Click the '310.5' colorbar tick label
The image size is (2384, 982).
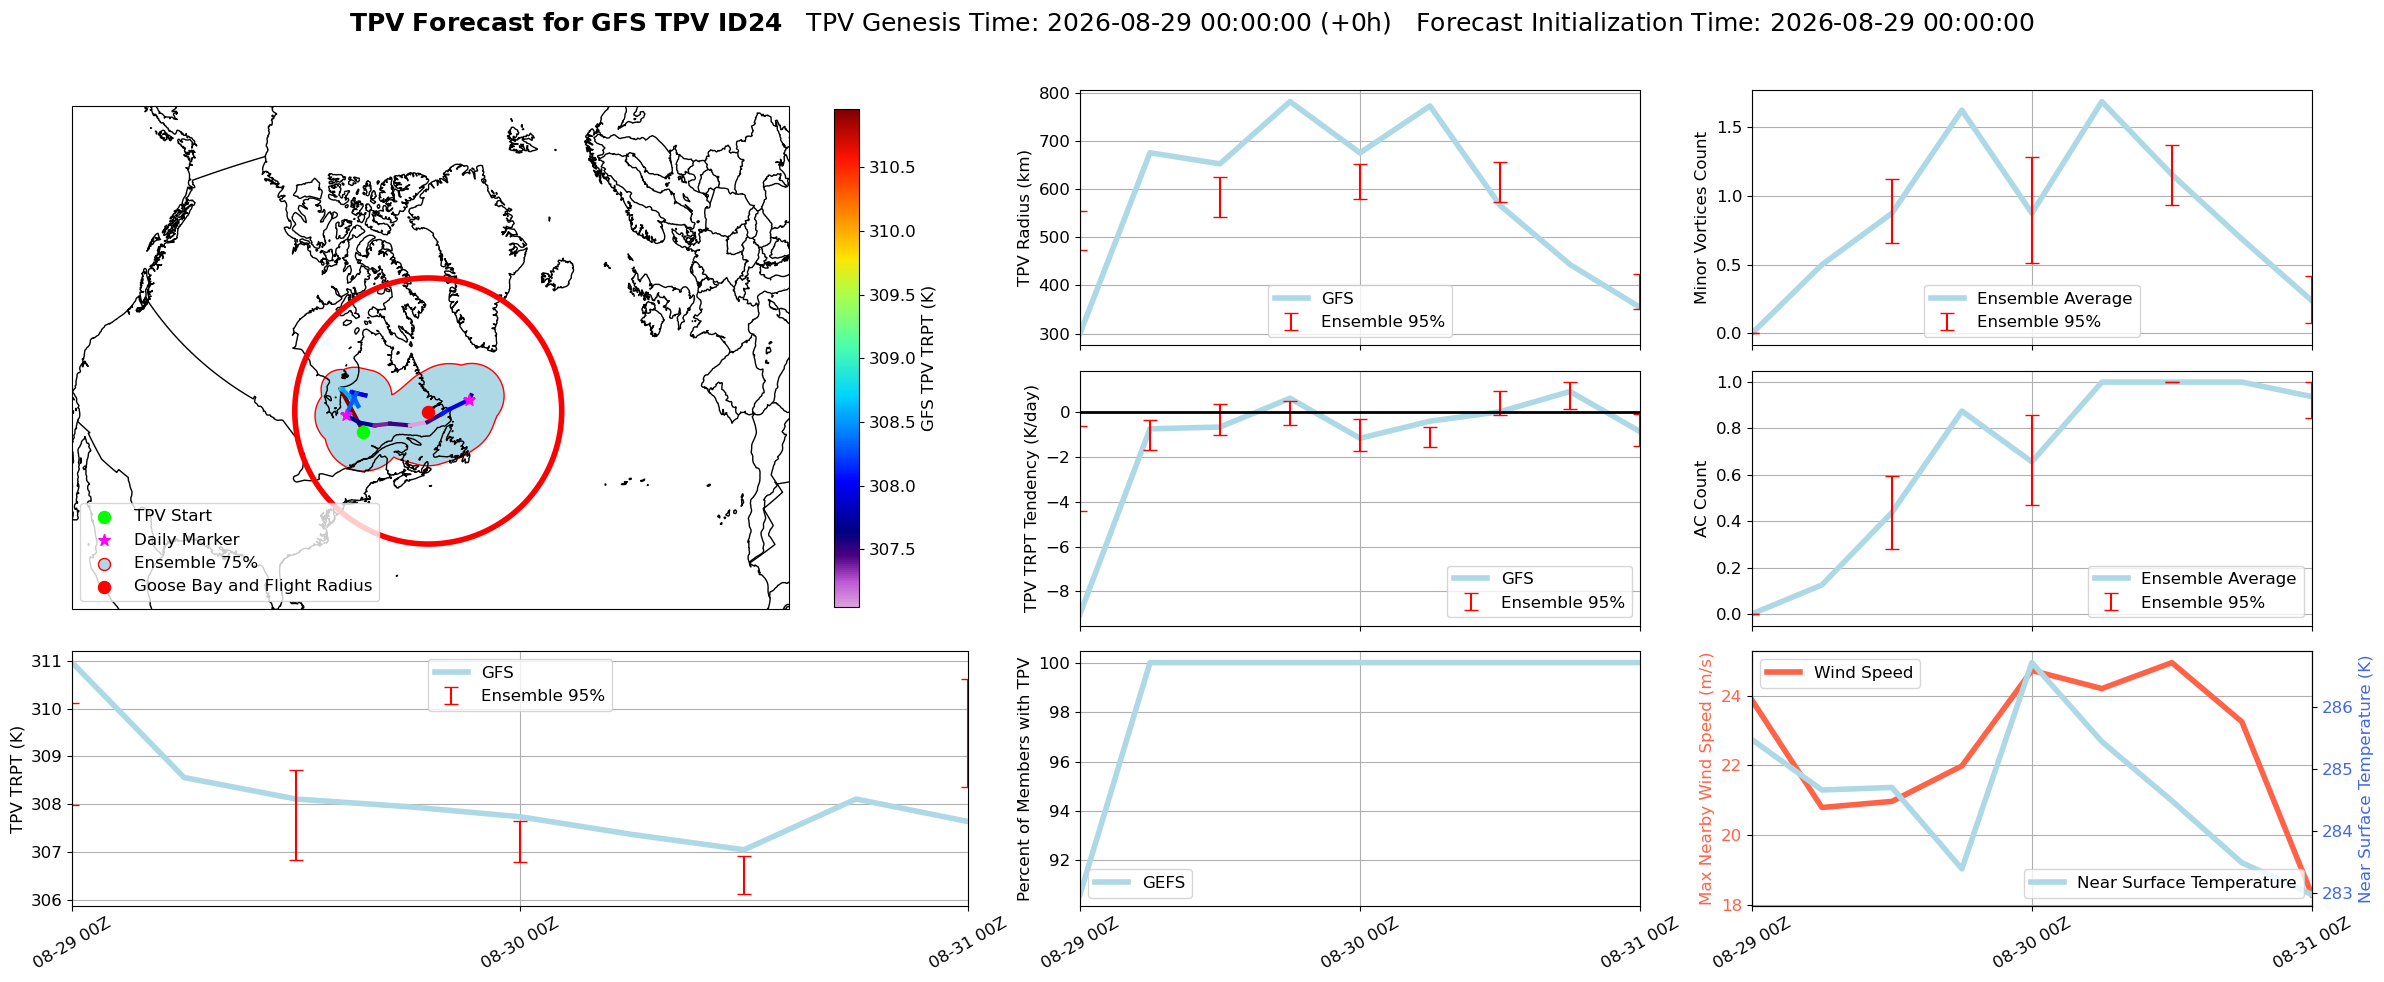point(892,168)
